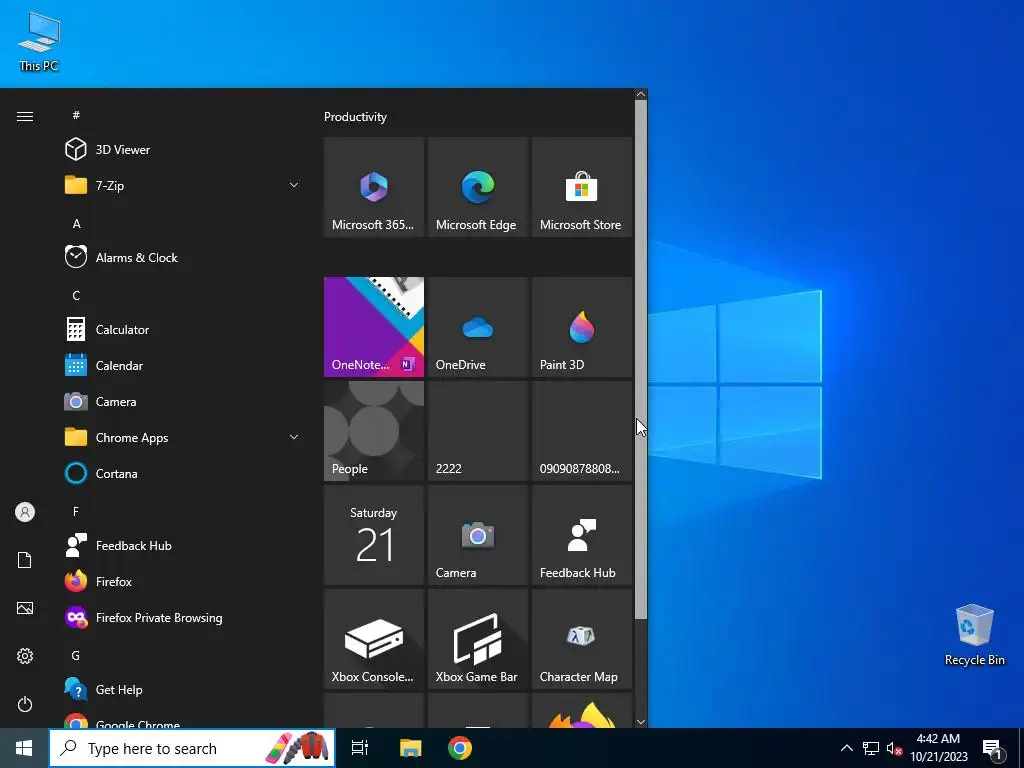Launch Alarms & Clock app

[x=183, y=257]
